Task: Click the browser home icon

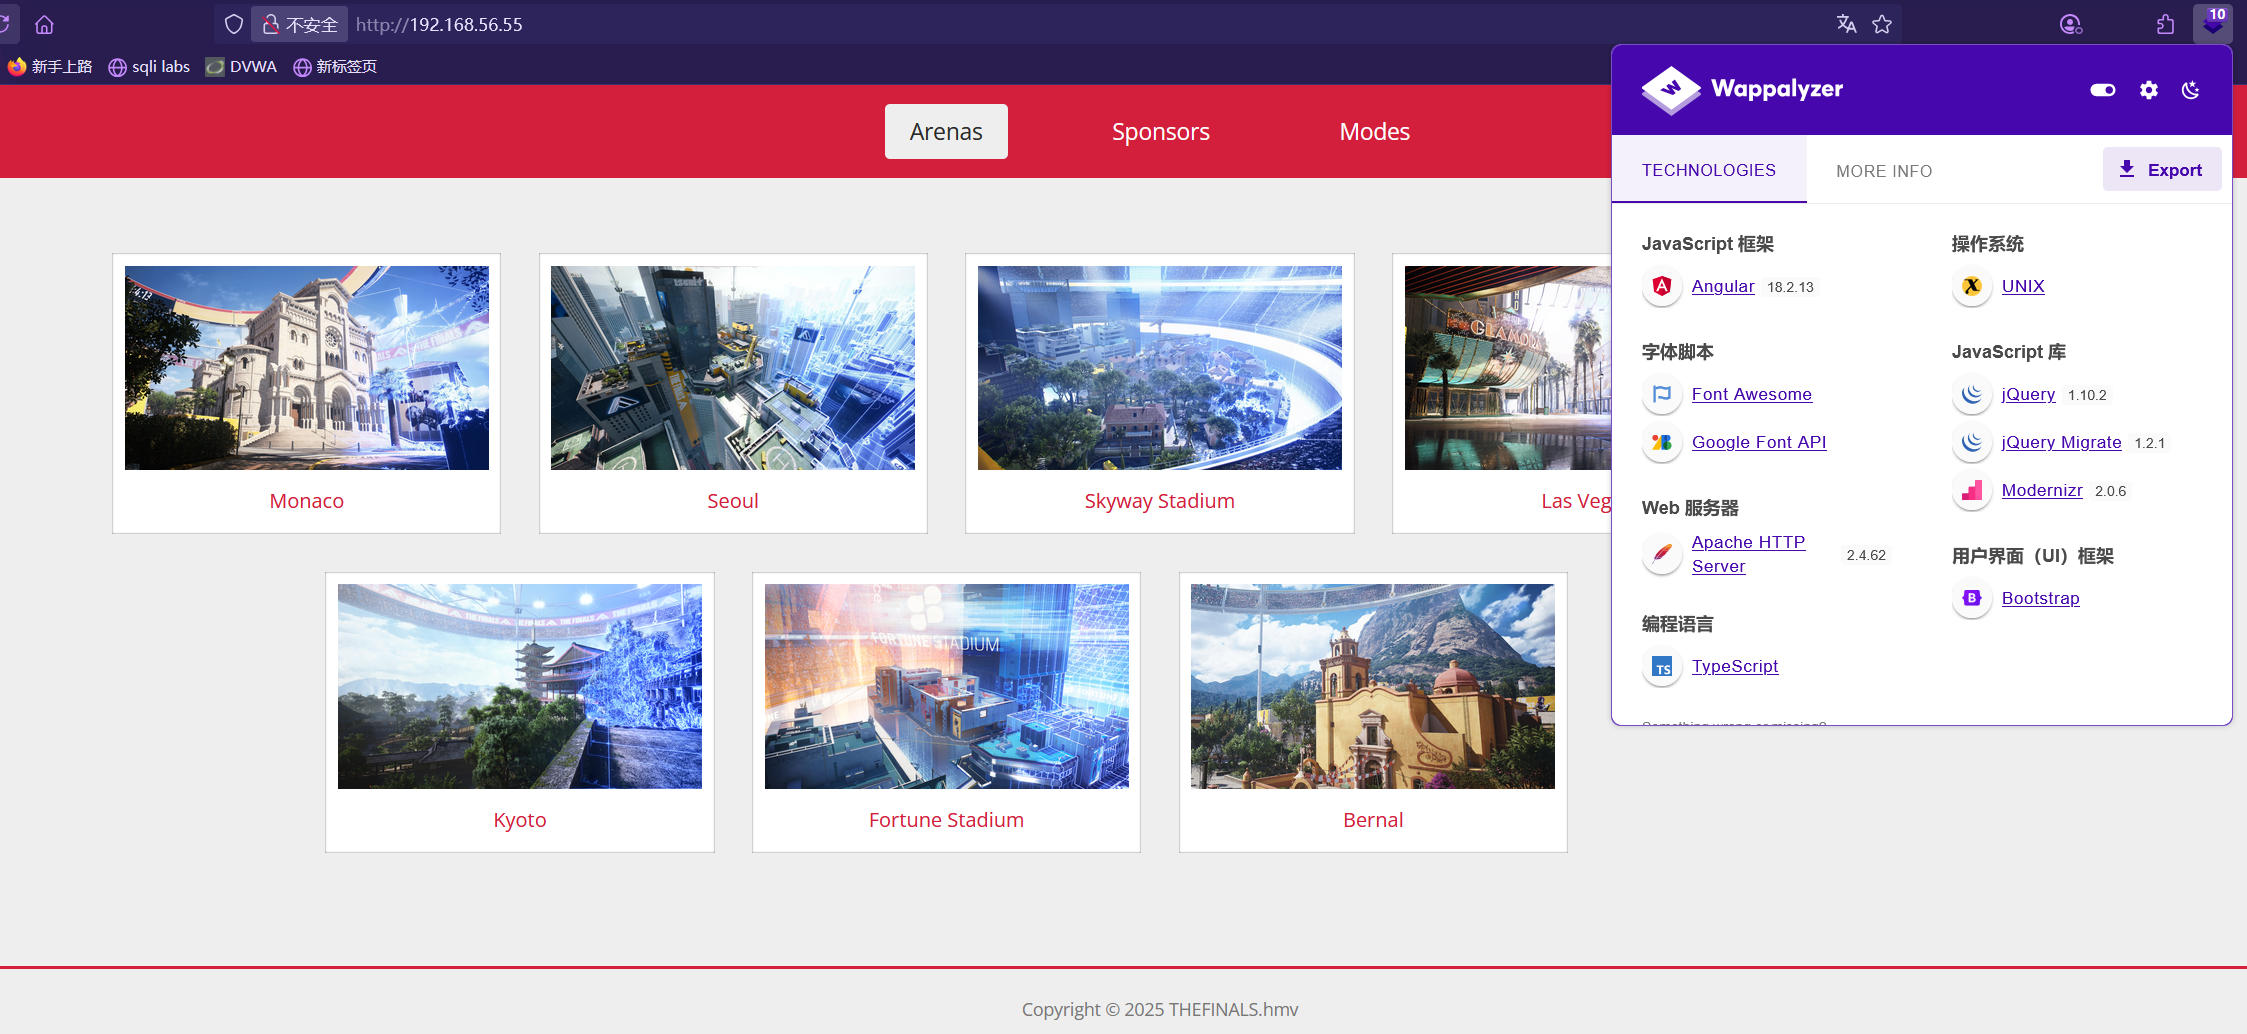Action: [44, 24]
